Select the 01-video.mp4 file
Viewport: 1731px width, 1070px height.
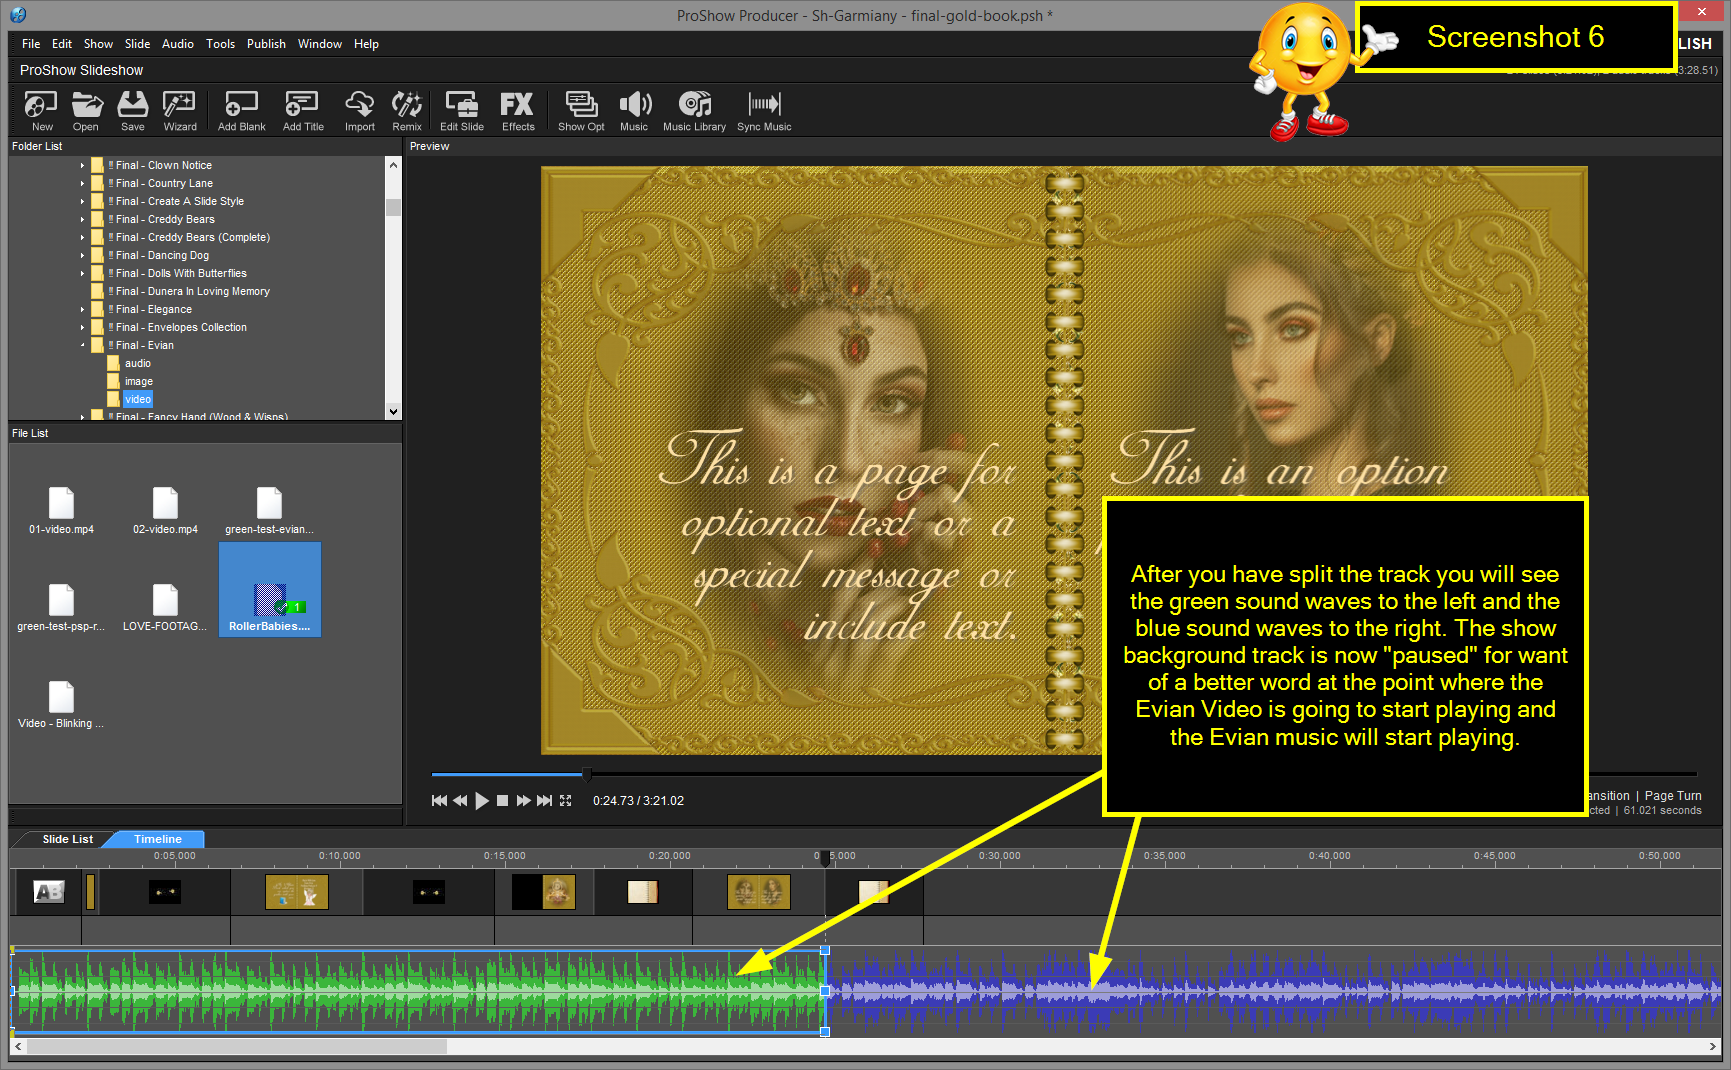click(x=61, y=511)
